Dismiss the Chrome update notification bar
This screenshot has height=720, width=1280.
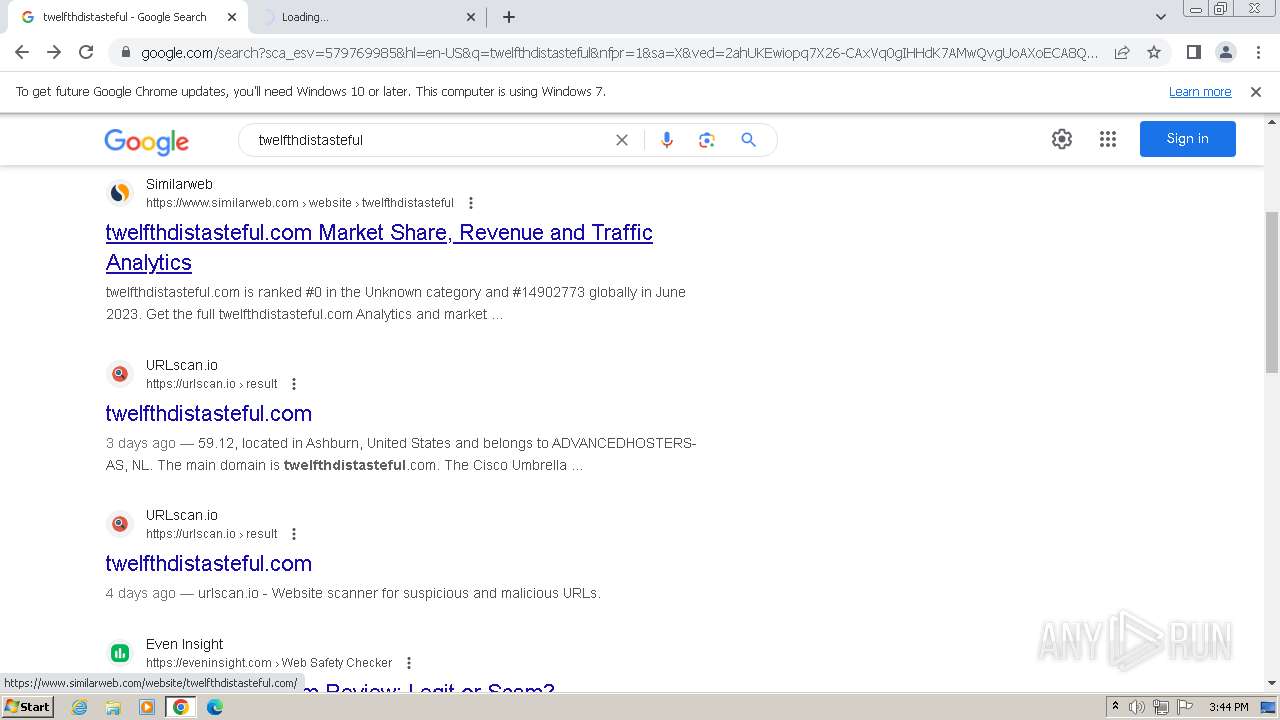pos(1256,92)
